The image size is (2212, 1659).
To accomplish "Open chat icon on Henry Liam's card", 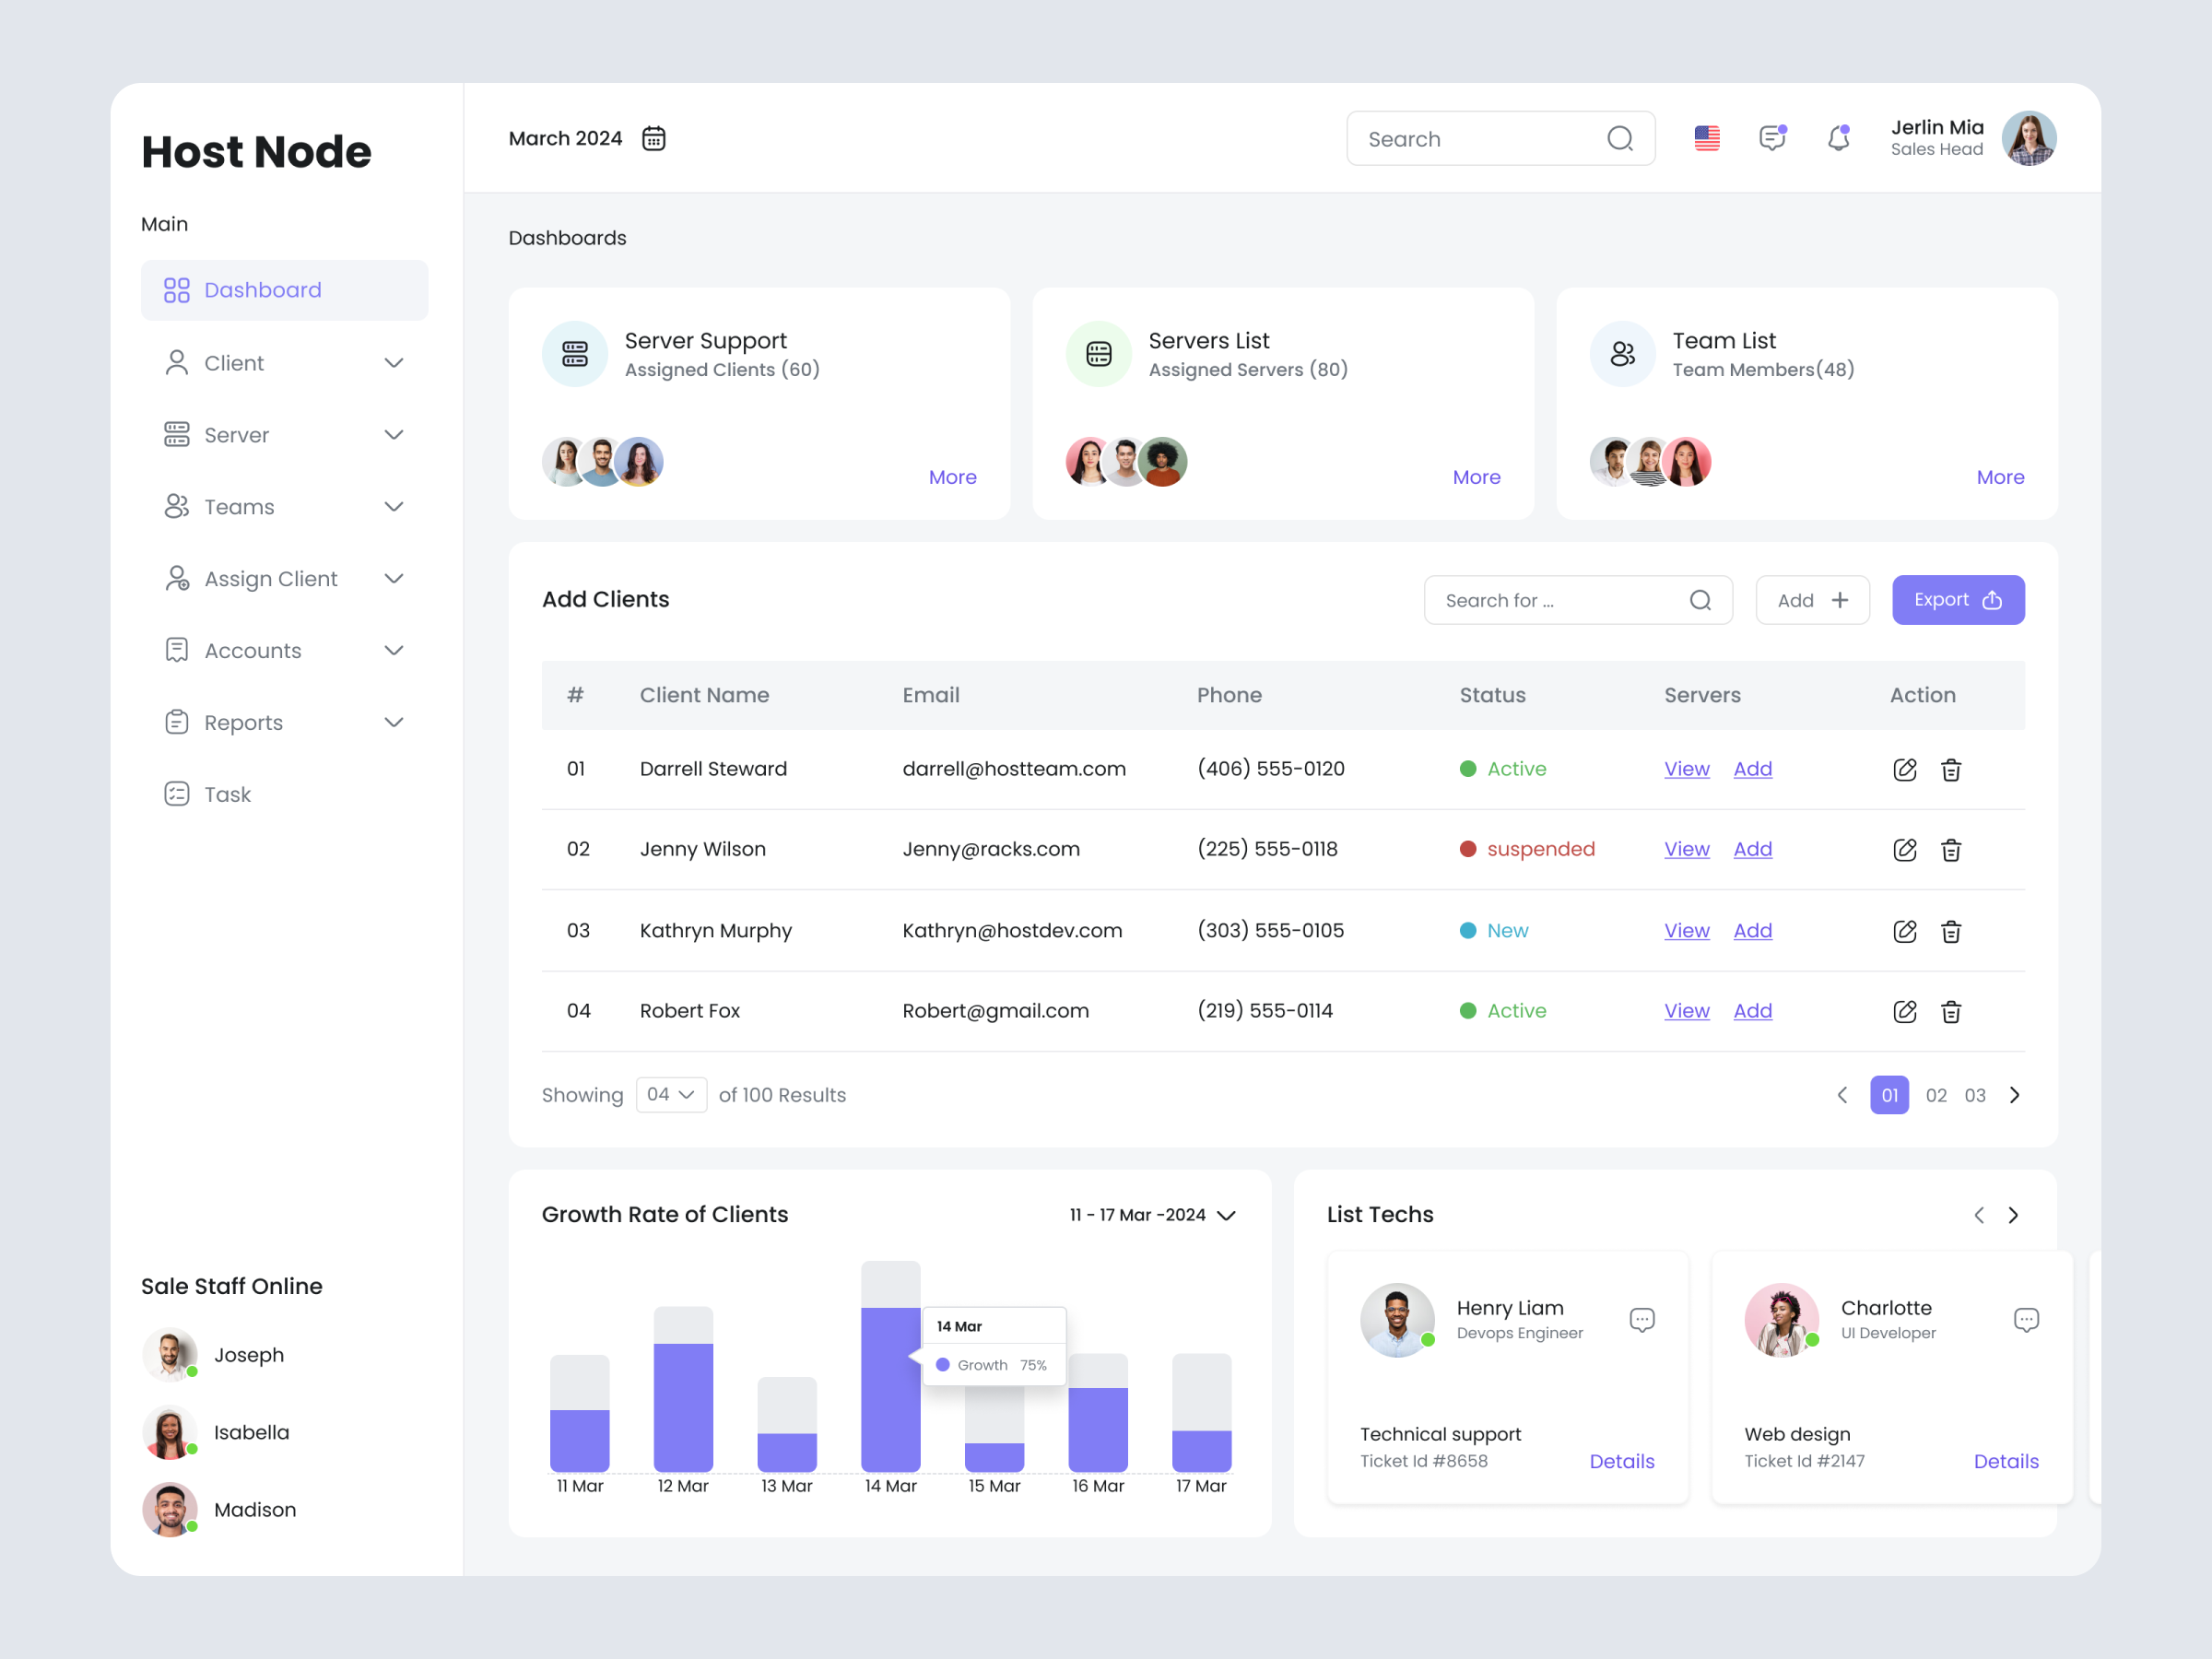I will (1641, 1319).
